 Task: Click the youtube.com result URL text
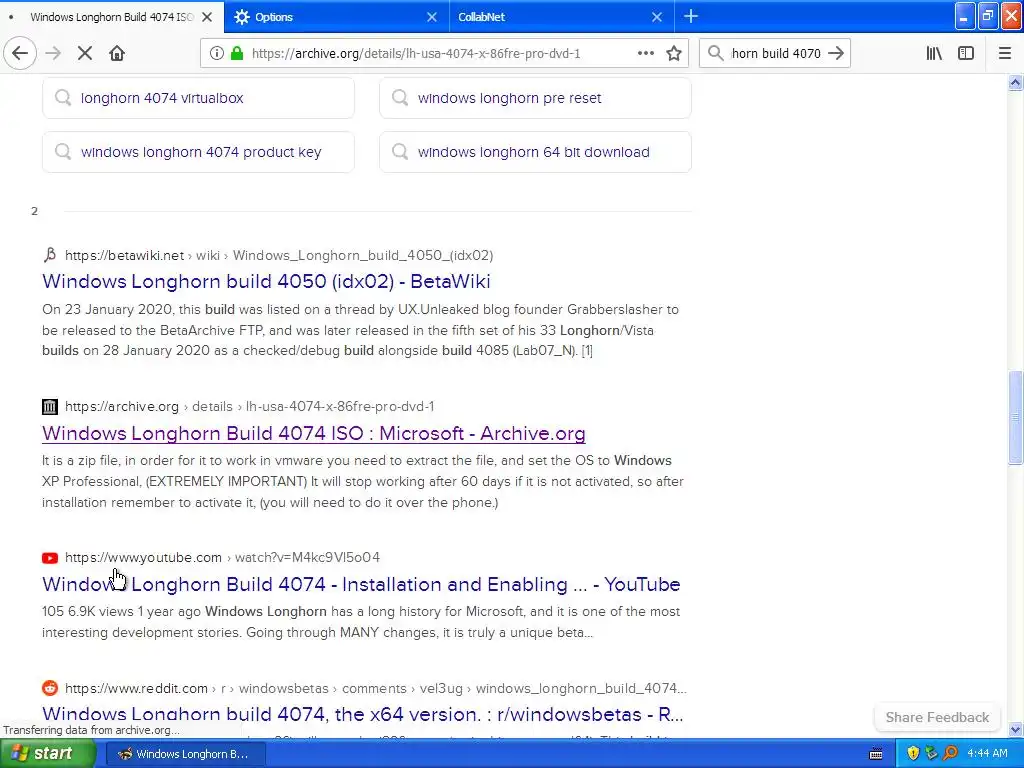222,557
